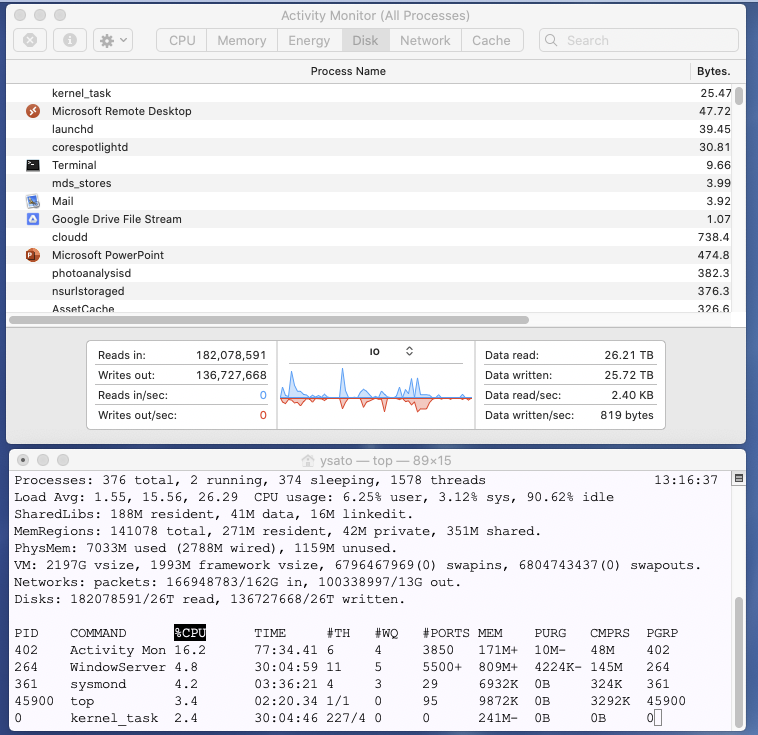Click the Microsoft Remote Desktop icon
The width and height of the screenshot is (758, 735).
(x=33, y=111)
